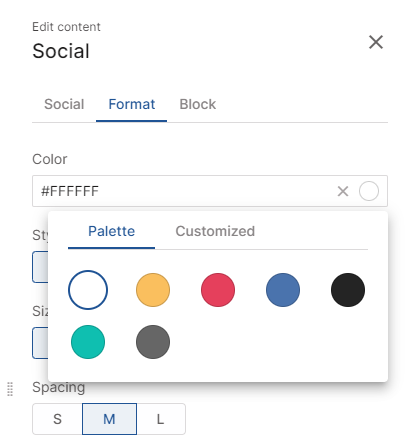Select the red palette swatch
Image resolution: width=410 pixels, height=440 pixels.
pyautogui.click(x=218, y=290)
